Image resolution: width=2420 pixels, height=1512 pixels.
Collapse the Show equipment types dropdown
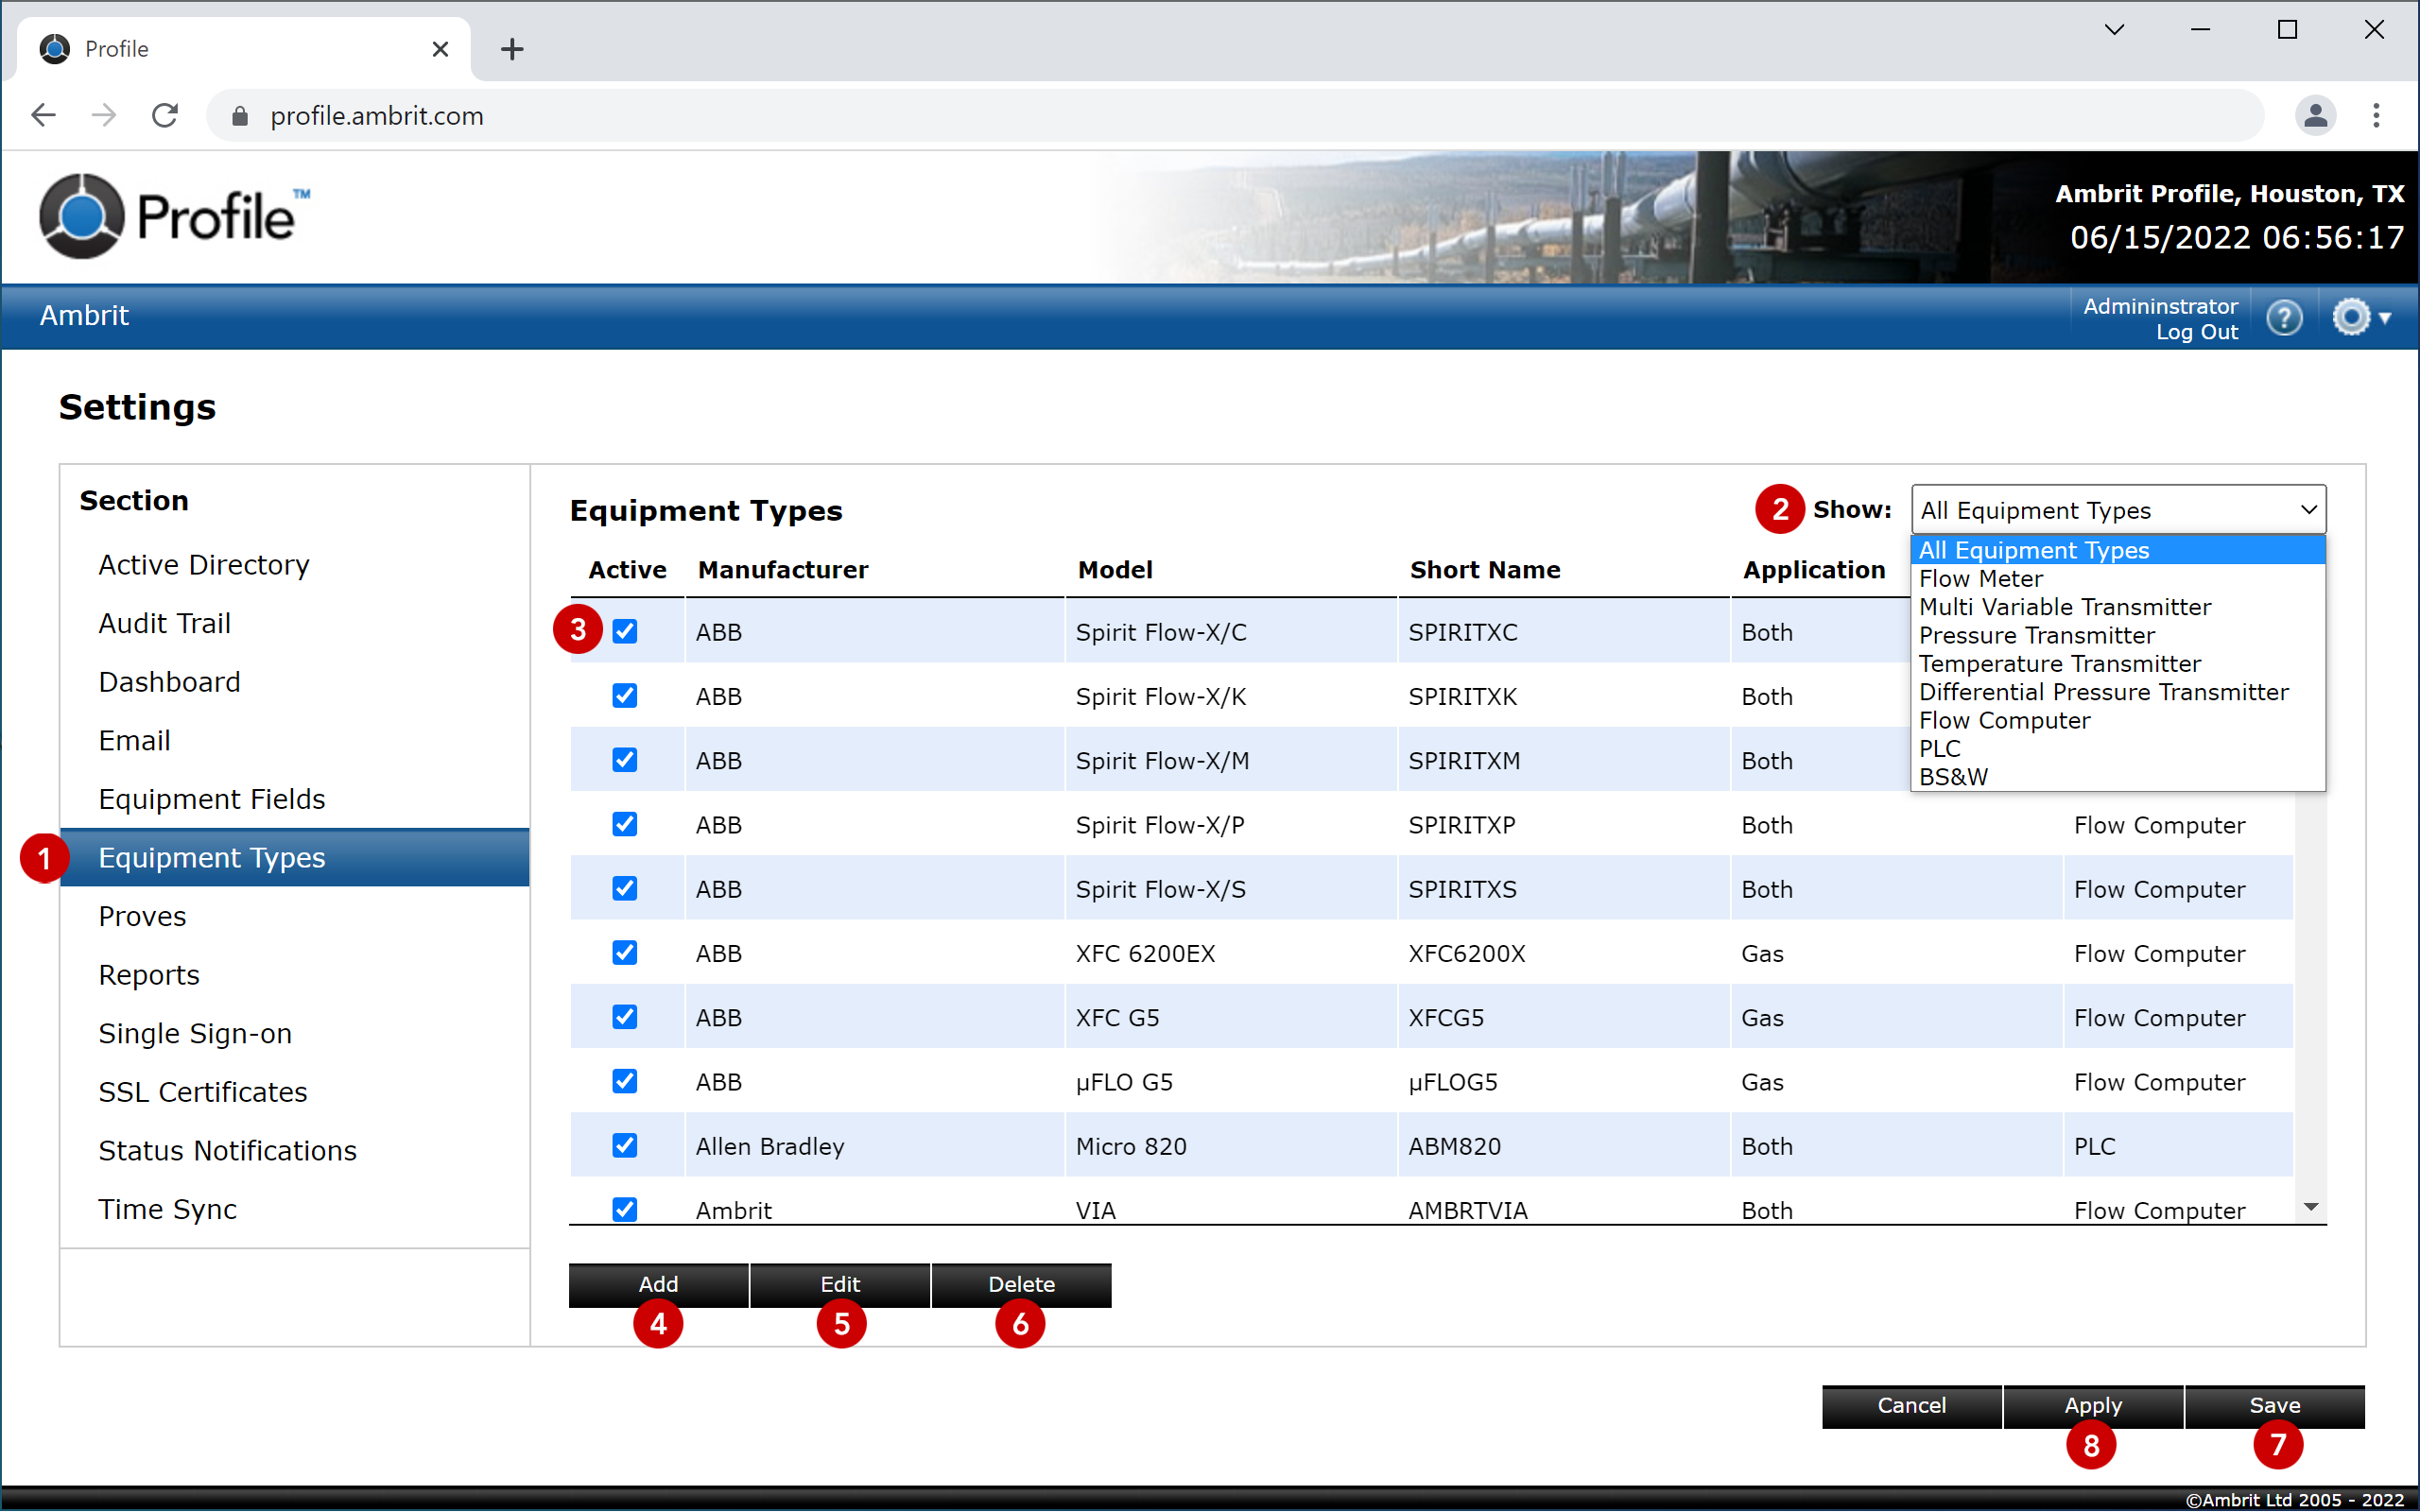coord(2118,510)
